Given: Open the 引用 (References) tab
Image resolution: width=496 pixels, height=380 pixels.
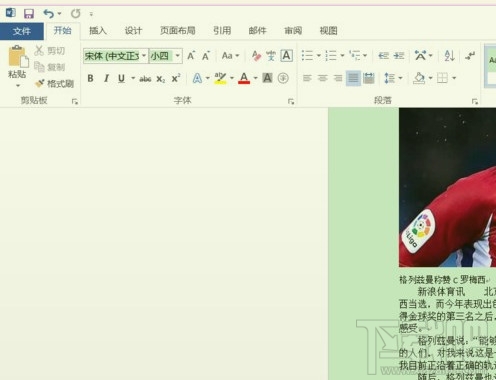Looking at the screenshot, I should click(x=222, y=31).
